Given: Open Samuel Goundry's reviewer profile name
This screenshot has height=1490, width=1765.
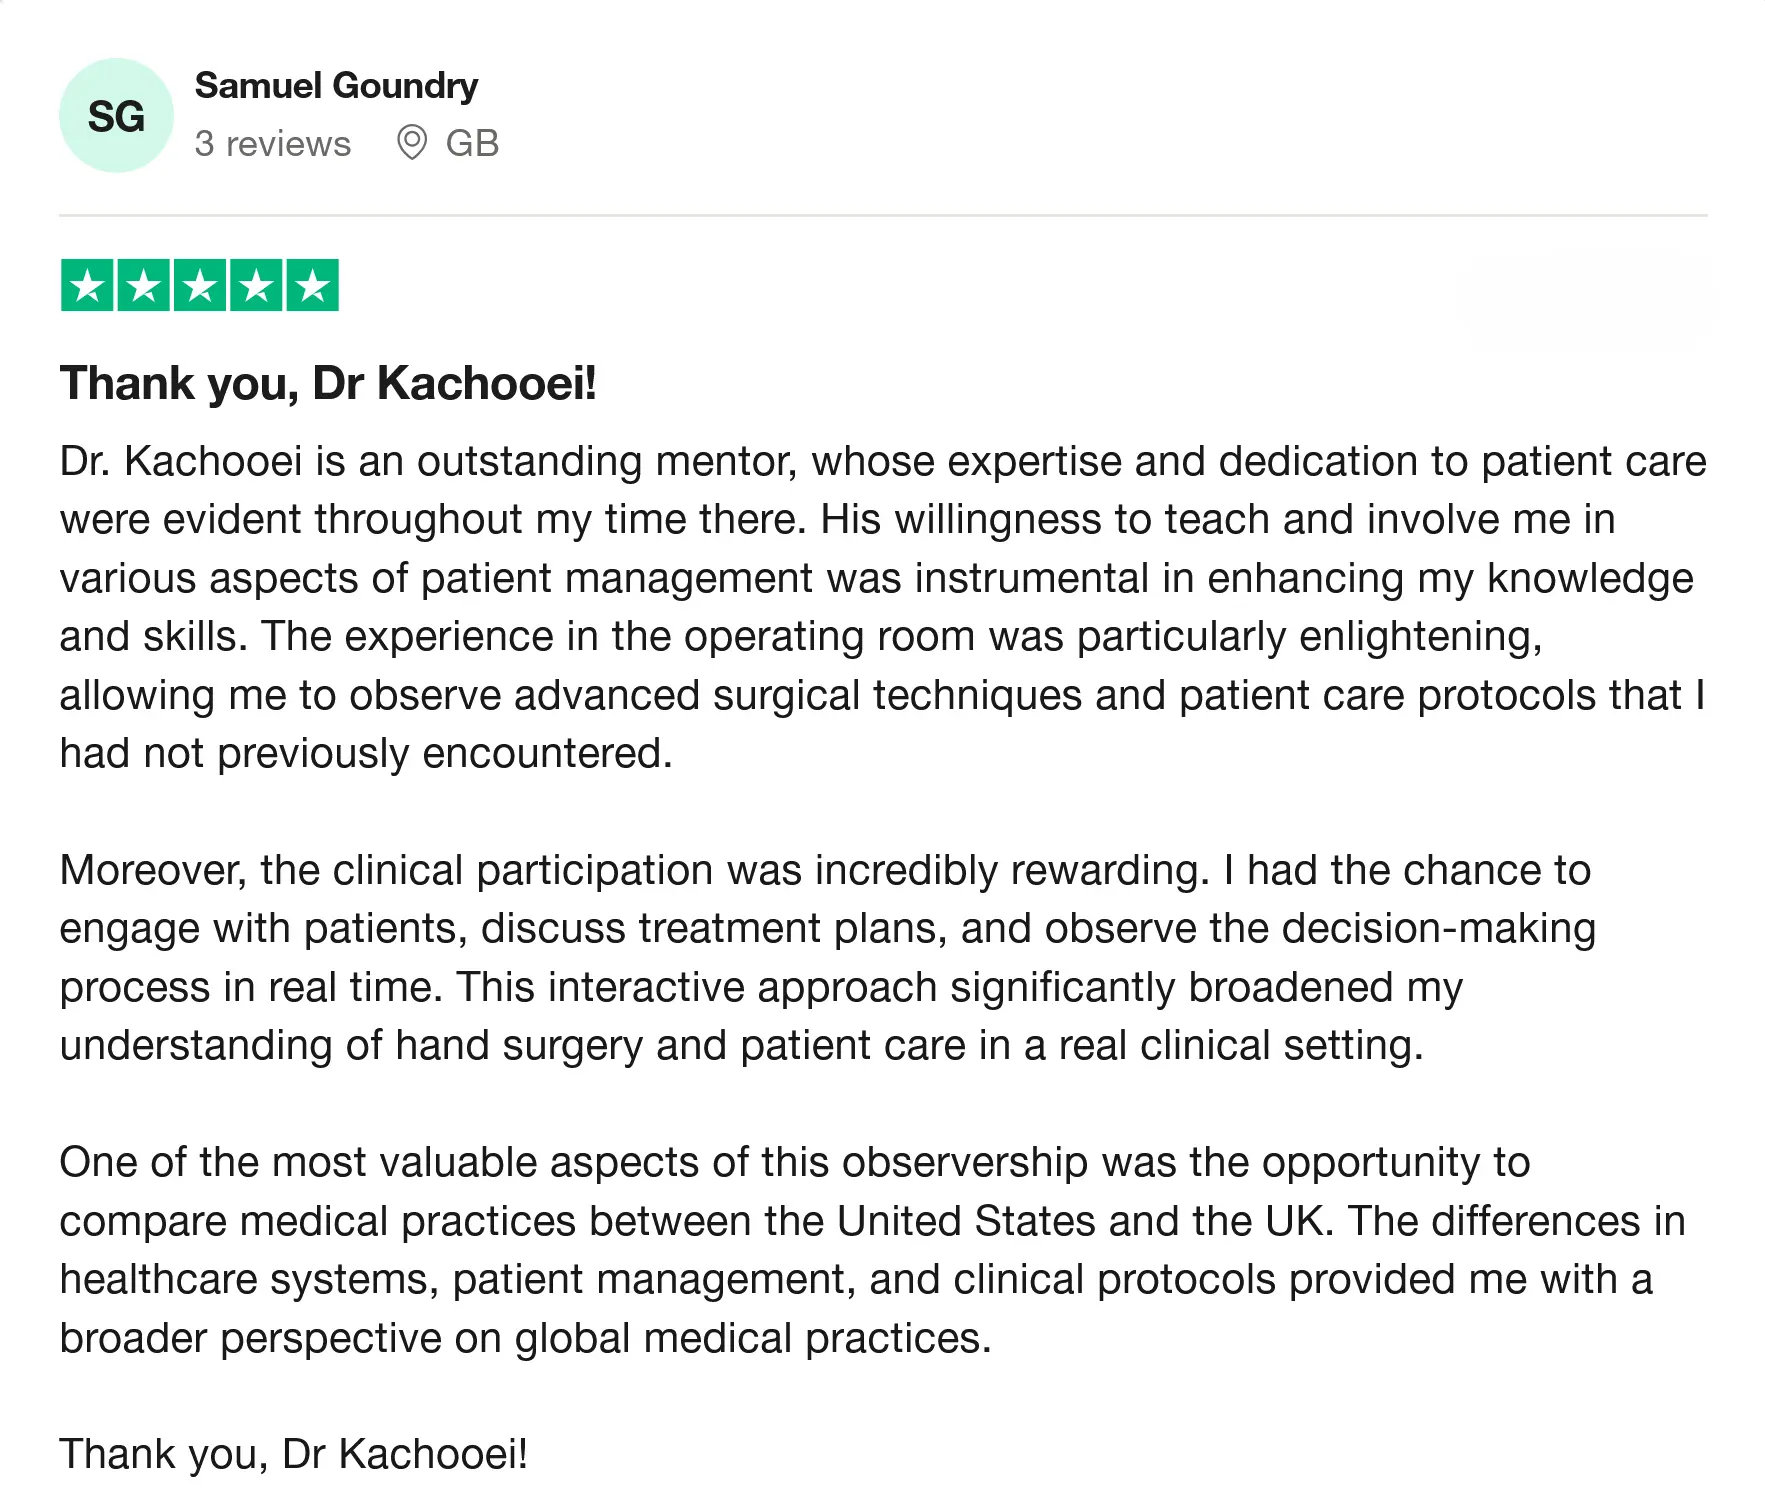Looking at the screenshot, I should pos(336,86).
